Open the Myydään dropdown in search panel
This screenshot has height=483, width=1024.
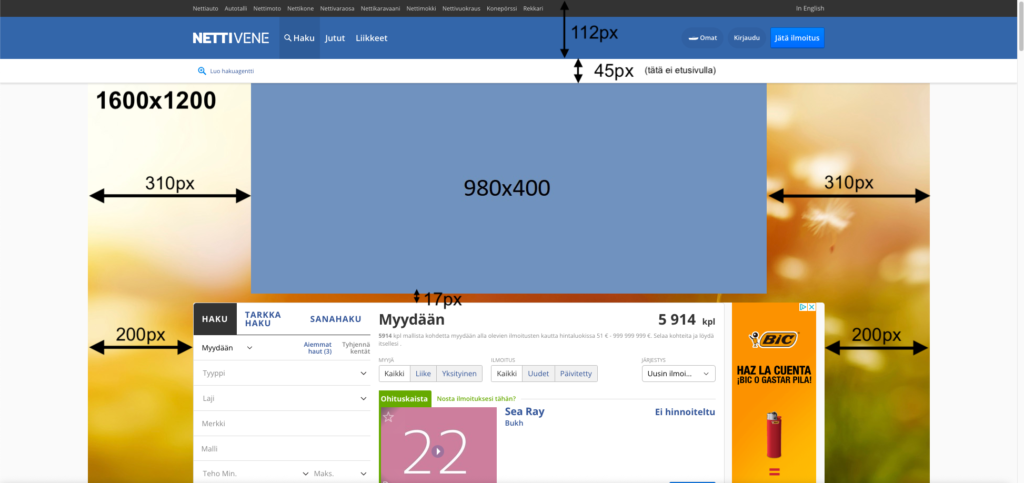point(227,348)
